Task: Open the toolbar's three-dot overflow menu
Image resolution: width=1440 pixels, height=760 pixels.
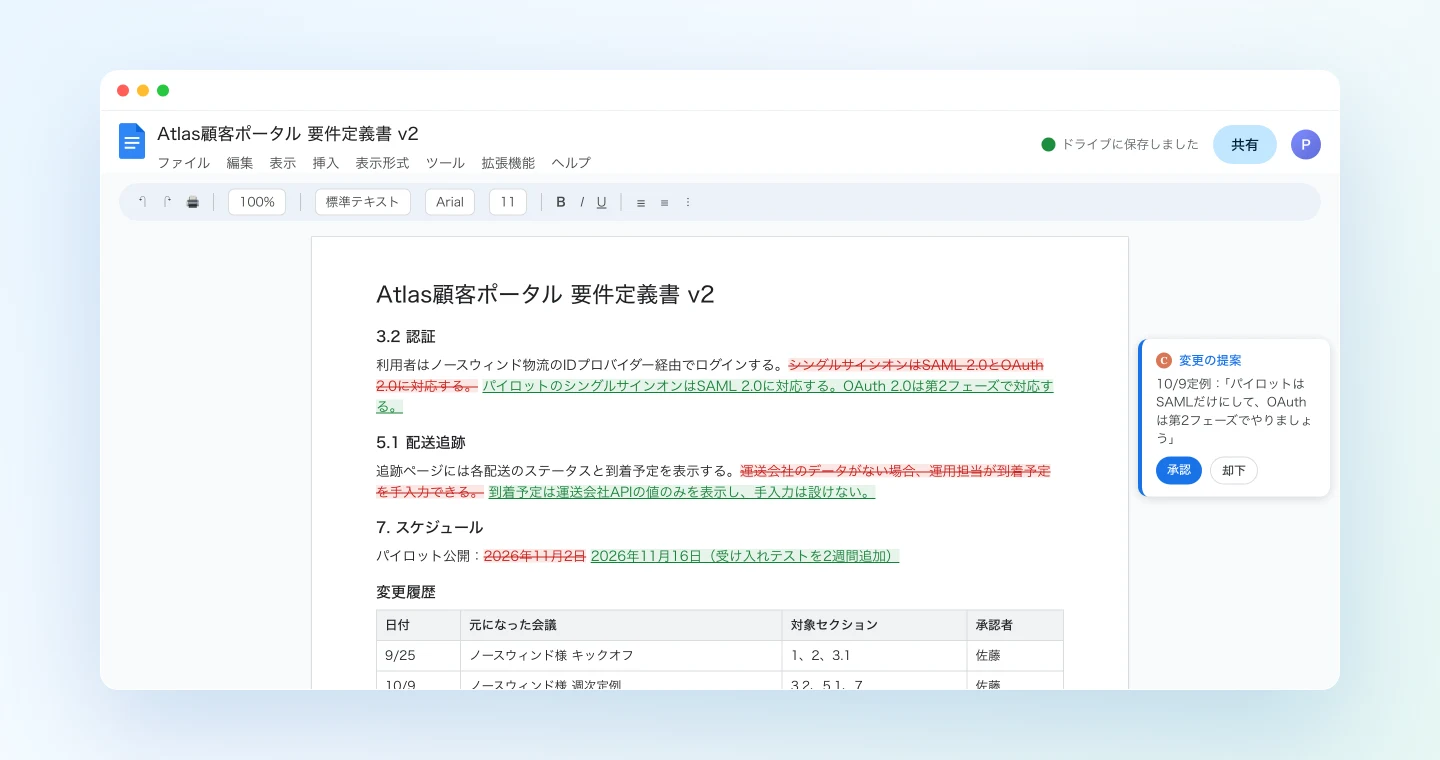Action: (687, 202)
